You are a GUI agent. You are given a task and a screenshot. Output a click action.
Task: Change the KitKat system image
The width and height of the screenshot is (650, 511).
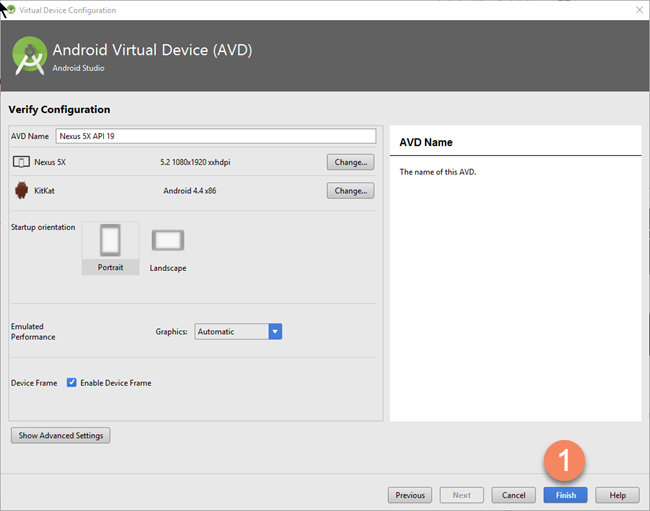click(350, 191)
